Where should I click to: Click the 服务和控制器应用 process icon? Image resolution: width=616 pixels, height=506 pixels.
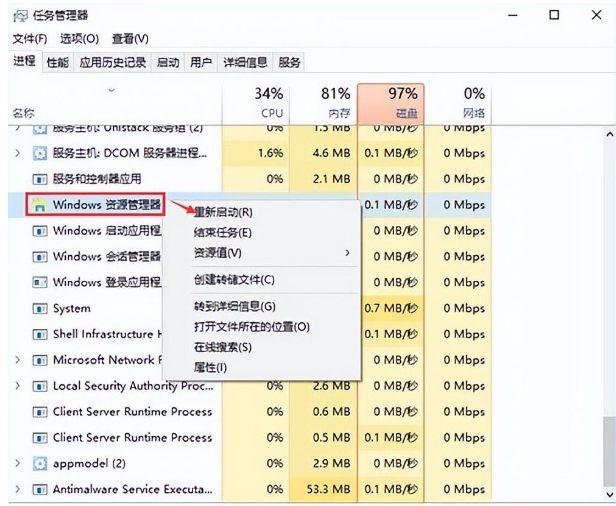(x=40, y=179)
